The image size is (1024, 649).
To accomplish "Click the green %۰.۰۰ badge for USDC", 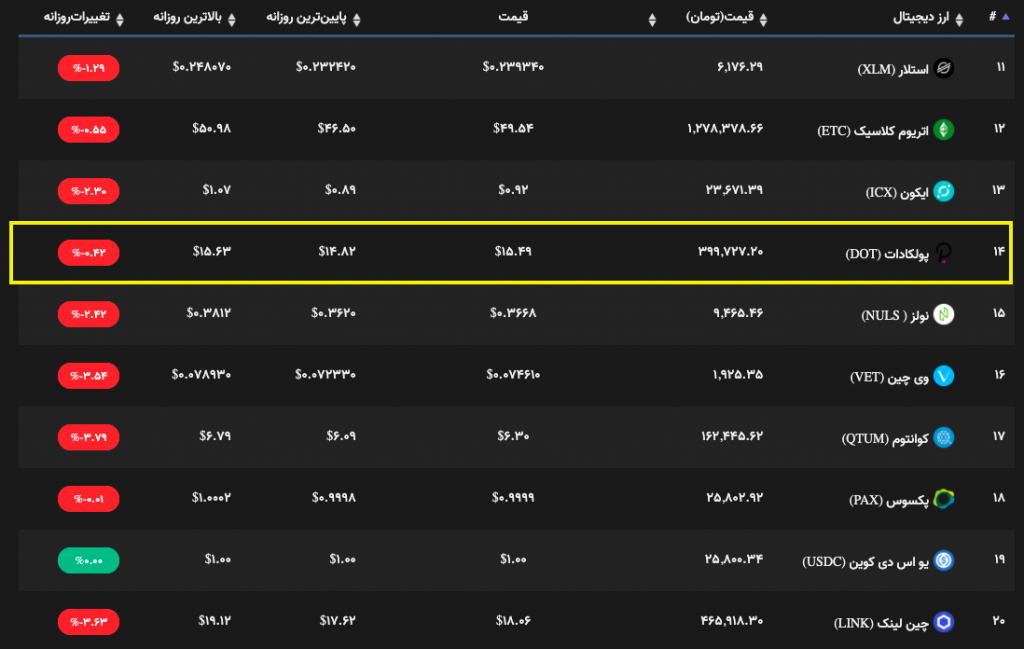I will pyautogui.click(x=88, y=560).
